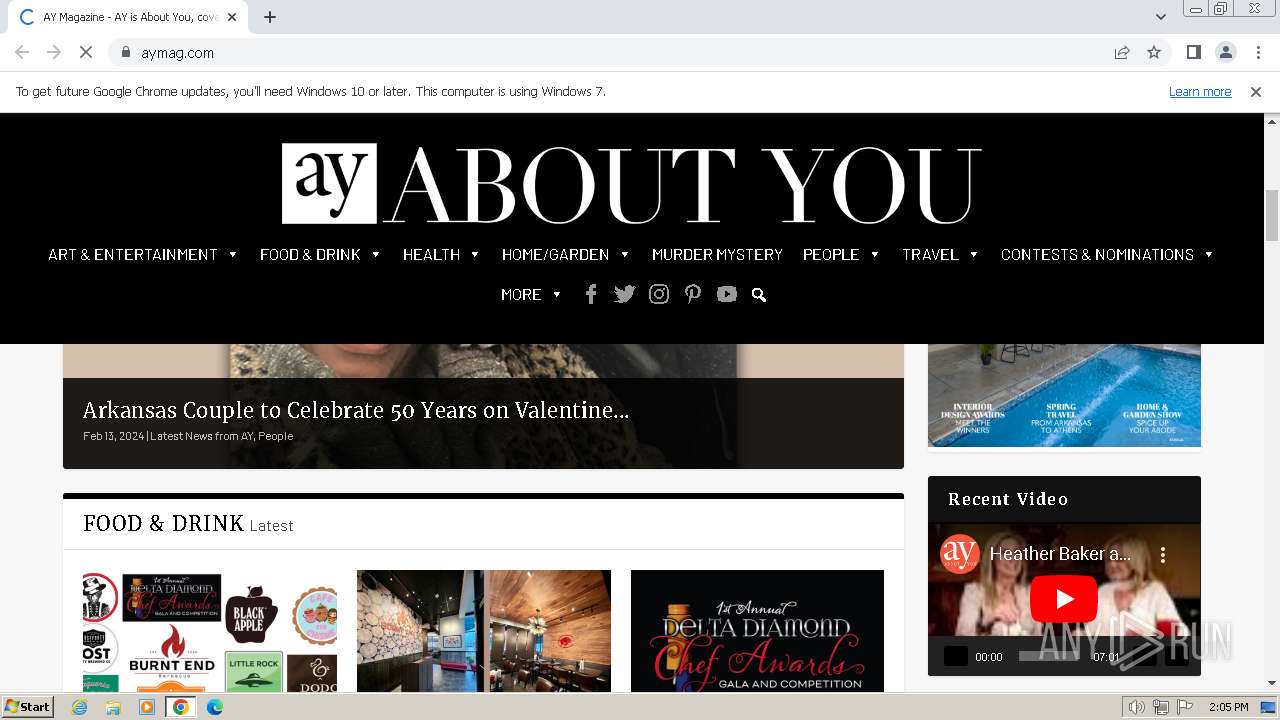Open the YouTube social icon
Screen dimensions: 1280x720
coord(727,294)
